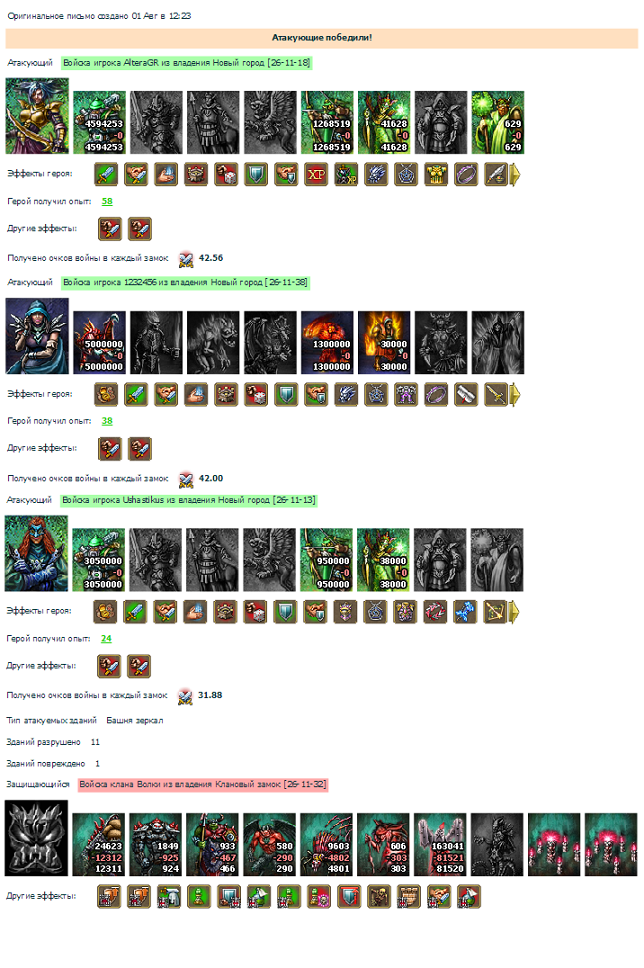Click the dice effect icon for AlteraGR hero

226,175
